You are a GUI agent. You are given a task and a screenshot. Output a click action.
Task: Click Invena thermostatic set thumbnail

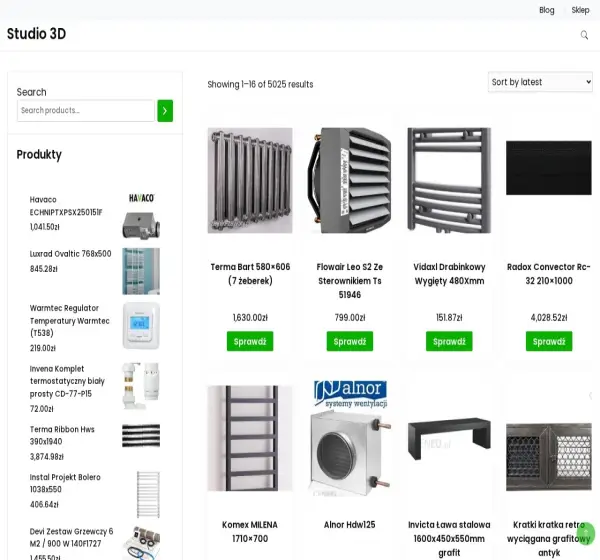pyautogui.click(x=141, y=386)
